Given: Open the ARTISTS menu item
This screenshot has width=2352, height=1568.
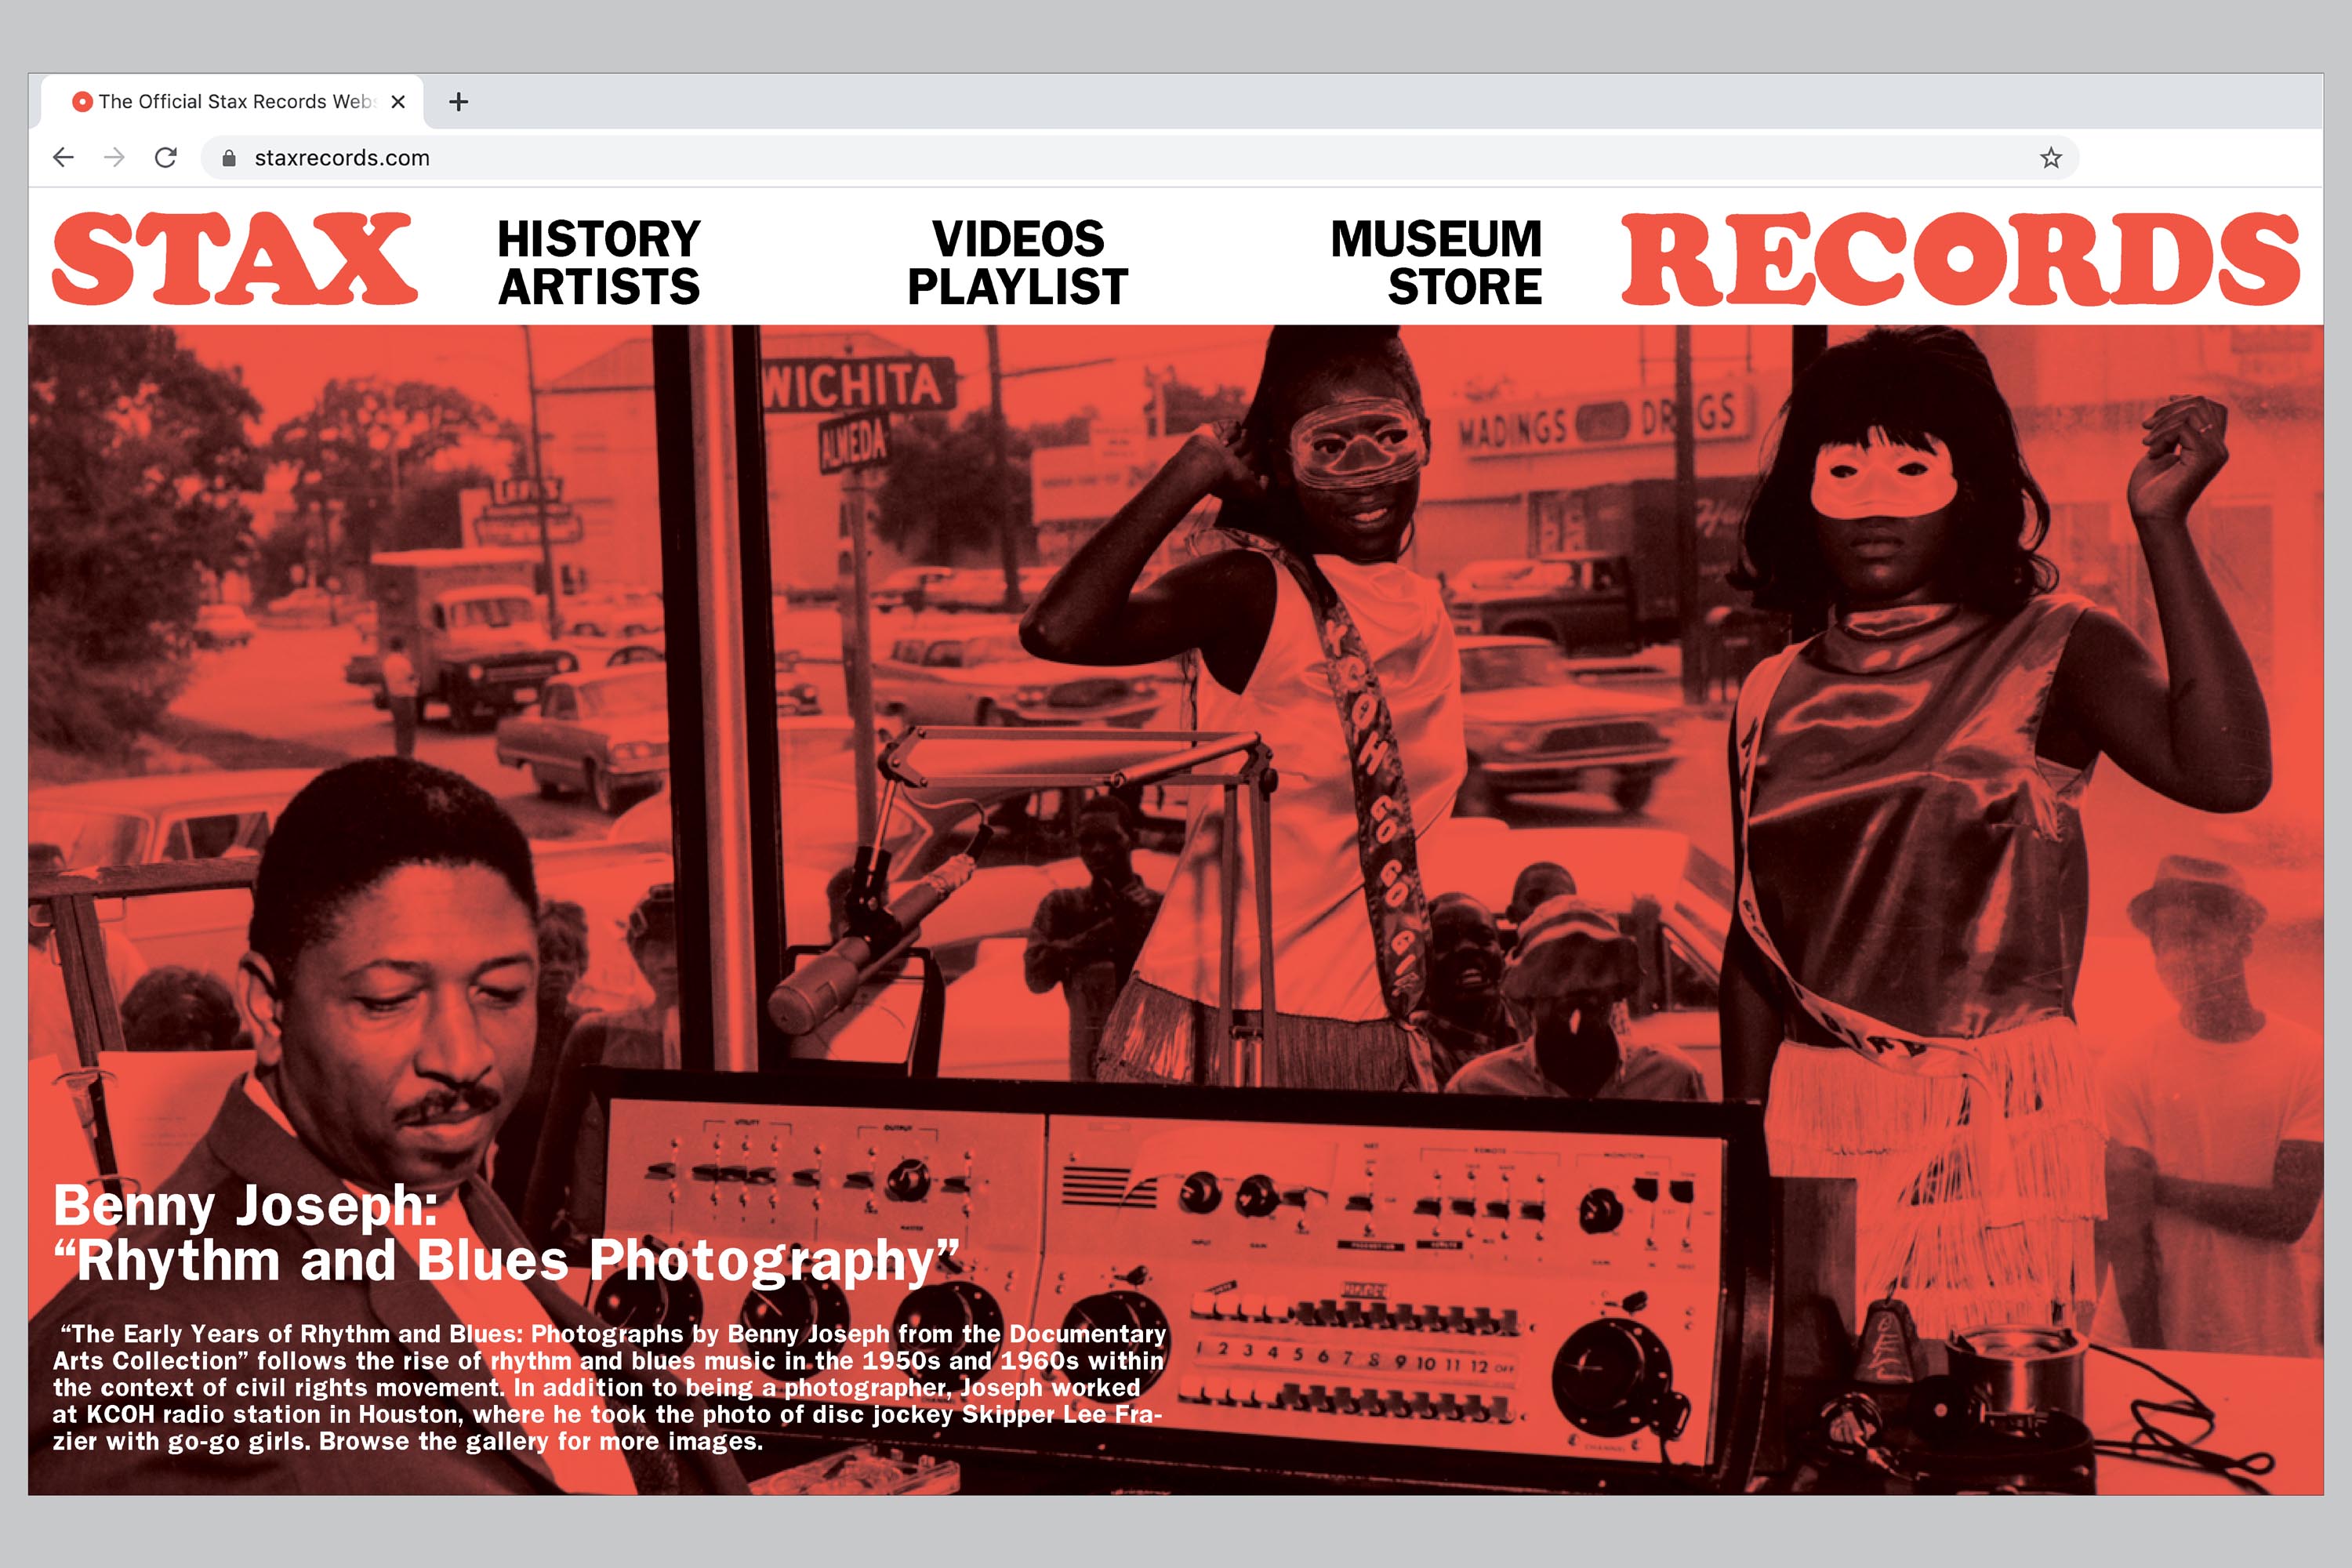Looking at the screenshot, I should (599, 287).
